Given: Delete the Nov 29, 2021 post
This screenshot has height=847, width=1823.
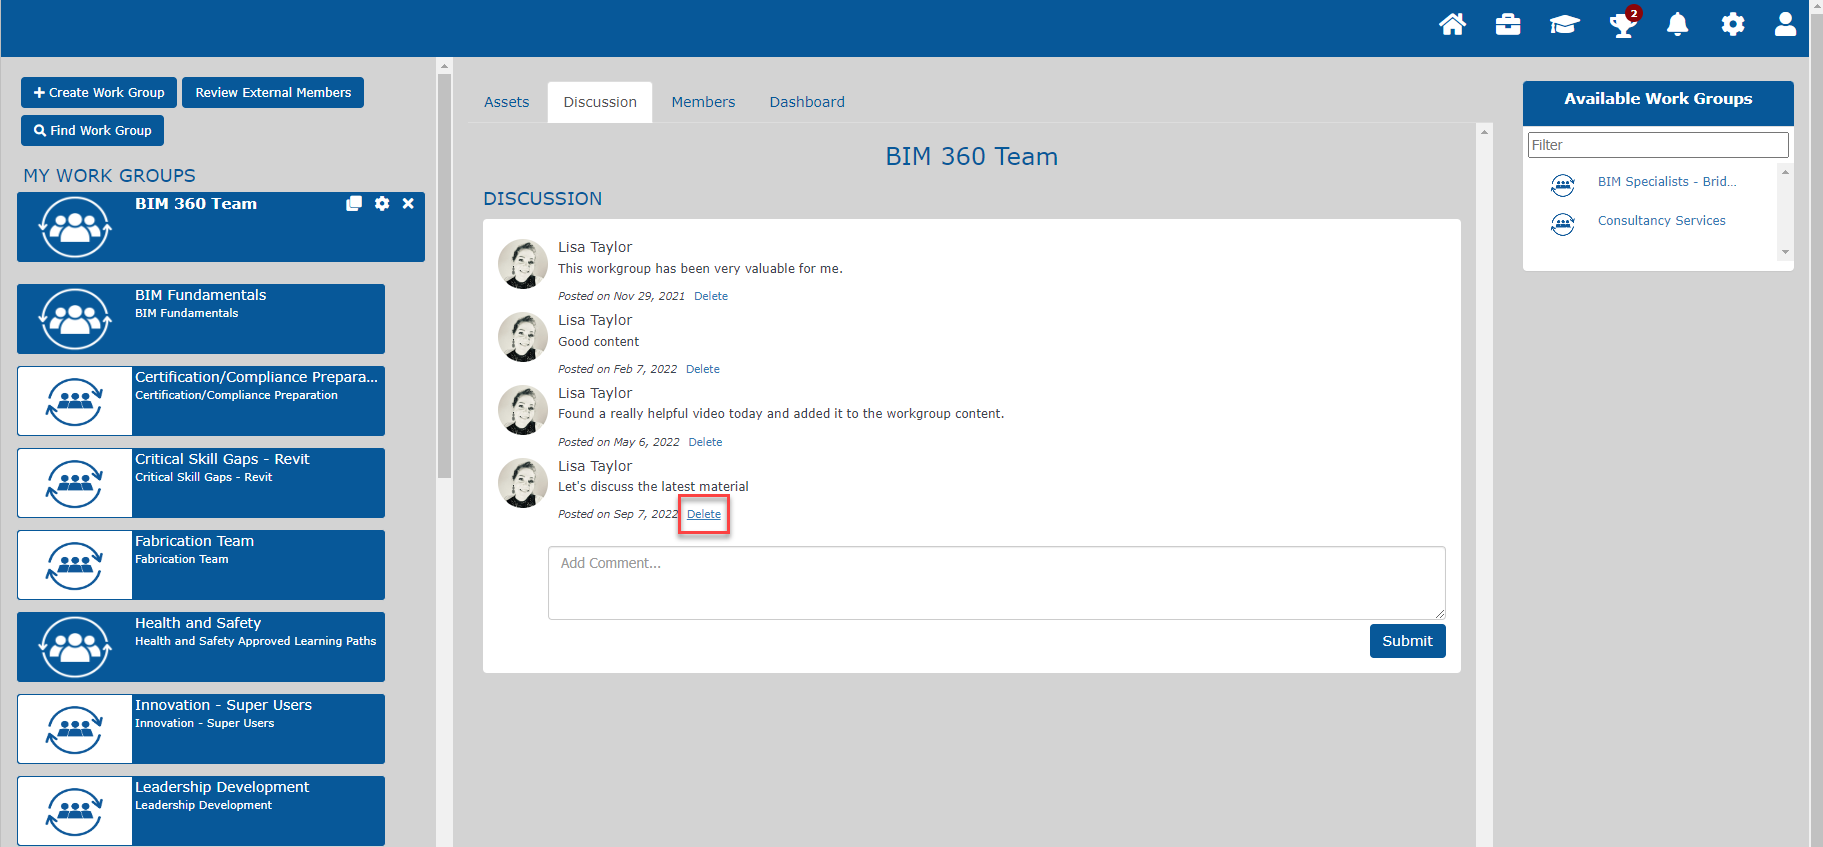Looking at the screenshot, I should [x=711, y=296].
